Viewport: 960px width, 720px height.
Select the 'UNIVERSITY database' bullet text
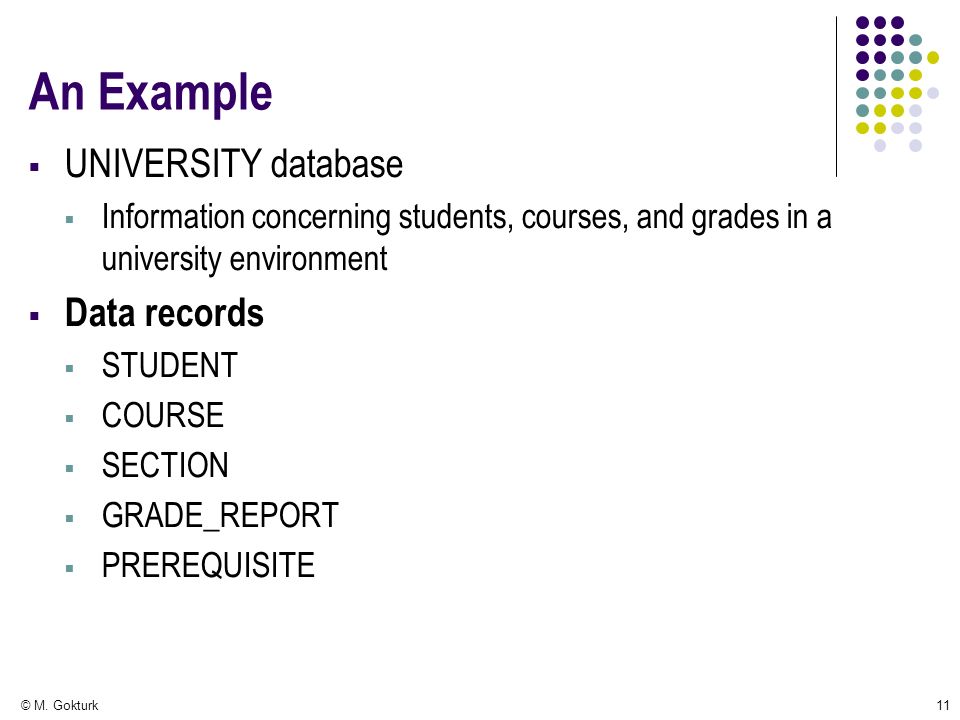pos(234,164)
